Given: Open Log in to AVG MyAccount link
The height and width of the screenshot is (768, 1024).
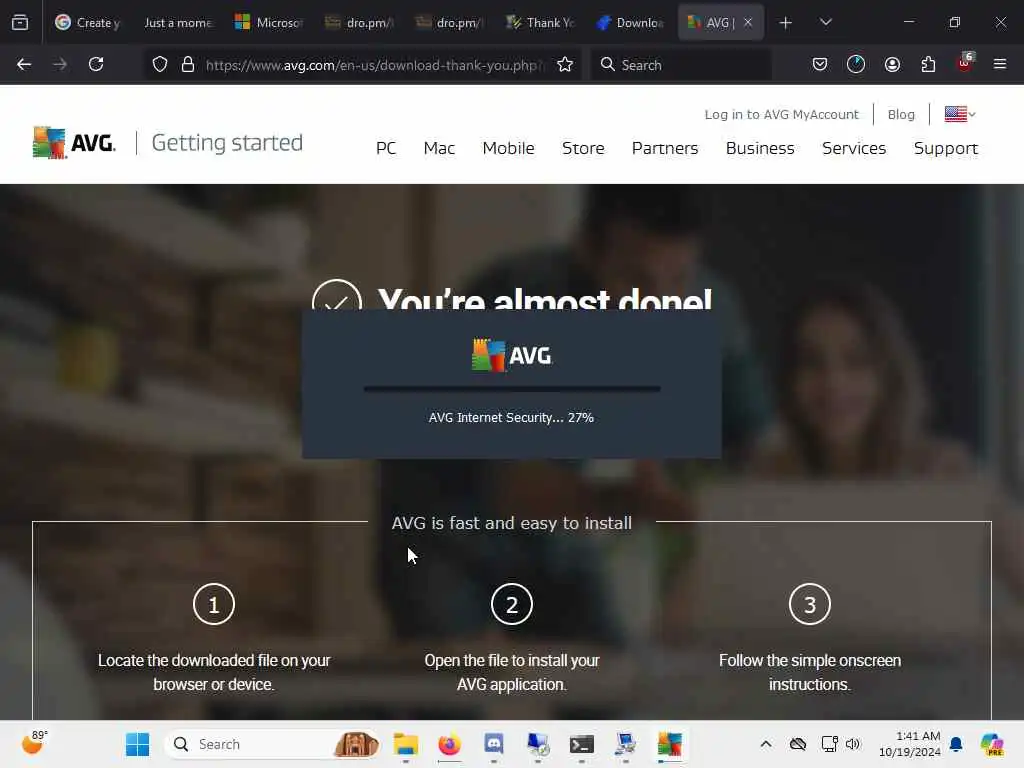Looking at the screenshot, I should point(781,114).
